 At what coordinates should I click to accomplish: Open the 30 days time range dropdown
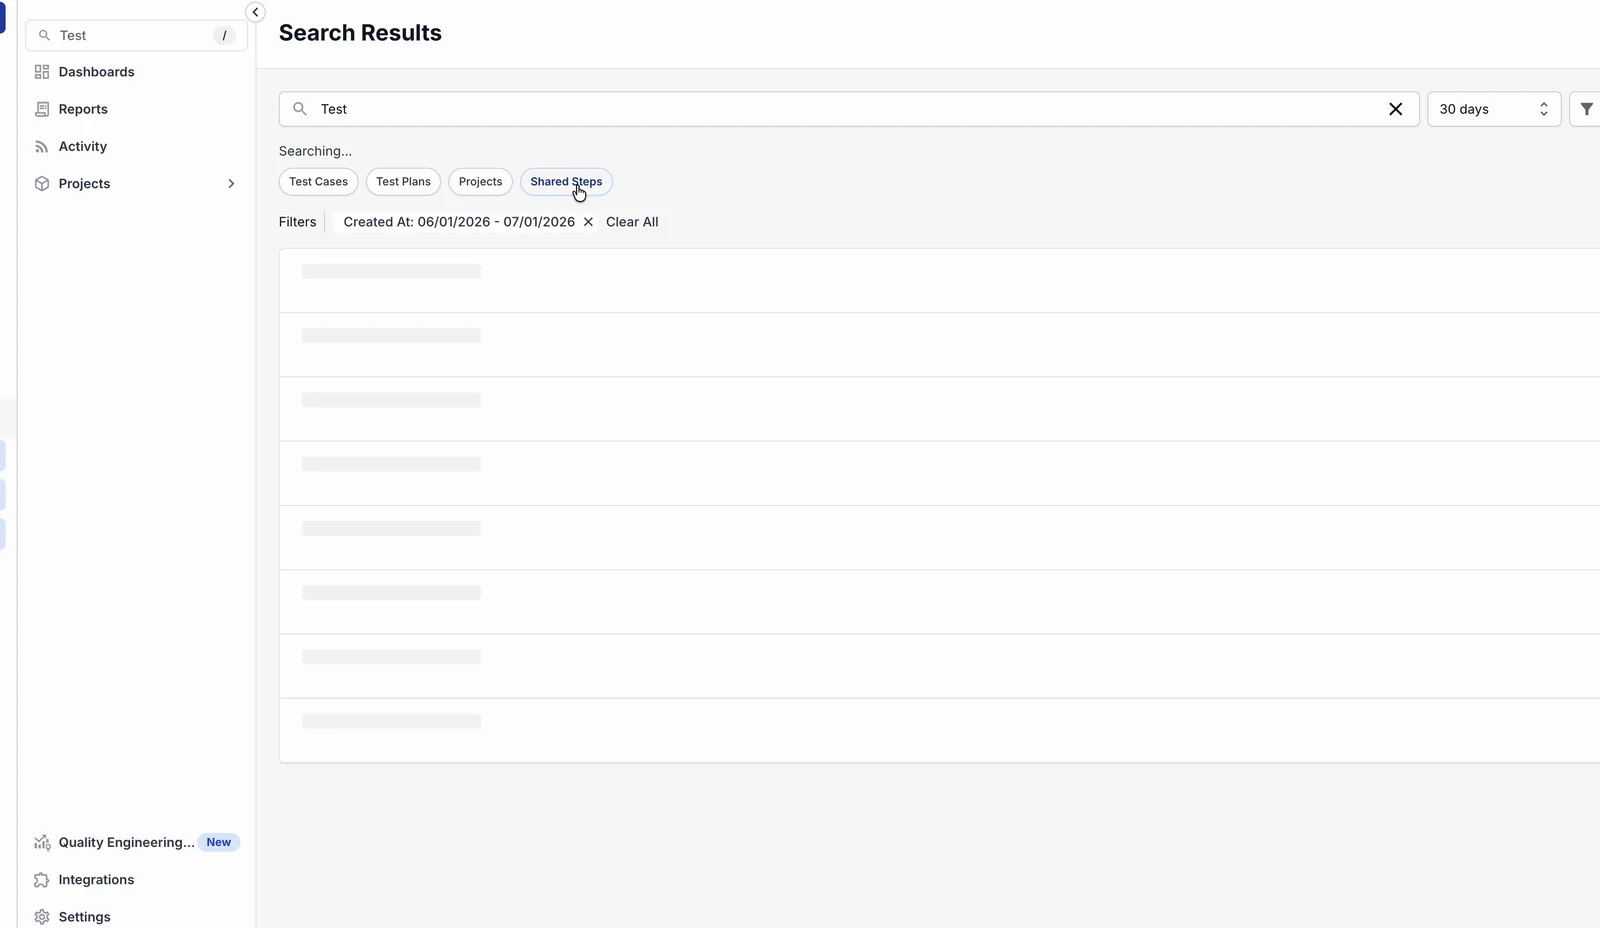click(x=1494, y=109)
